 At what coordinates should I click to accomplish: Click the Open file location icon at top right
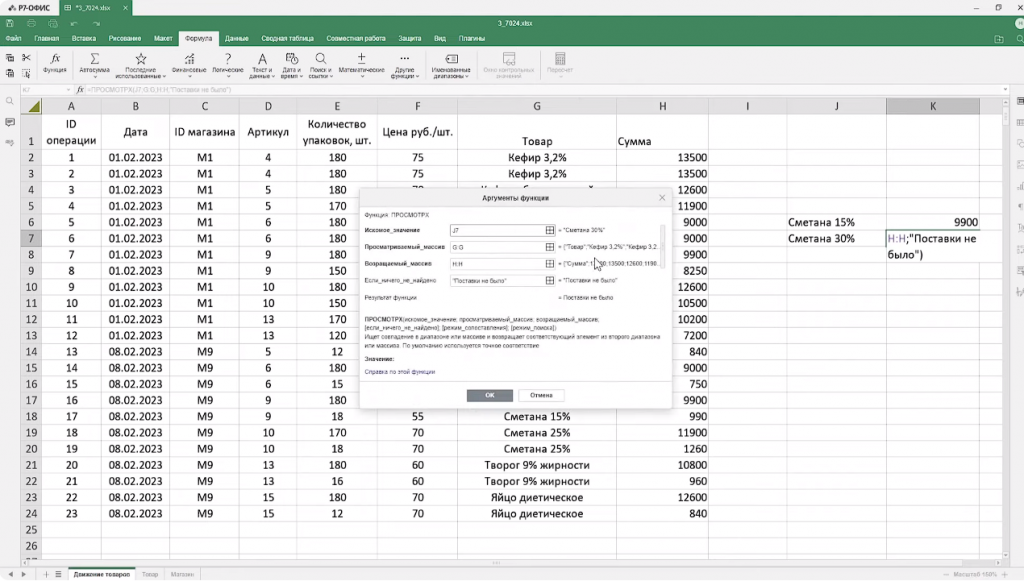tap(999, 39)
